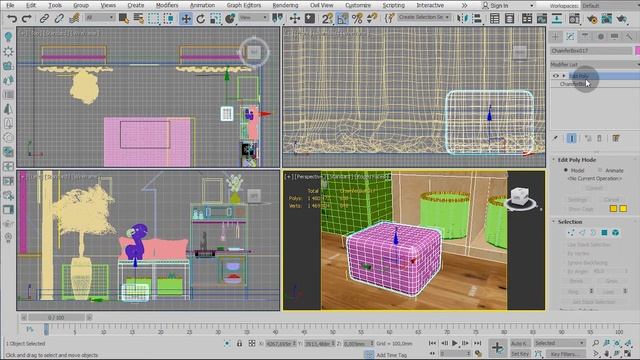The height and width of the screenshot is (360, 640).
Task: Click the Bind to Space Warp icon
Action: pos(74,18)
